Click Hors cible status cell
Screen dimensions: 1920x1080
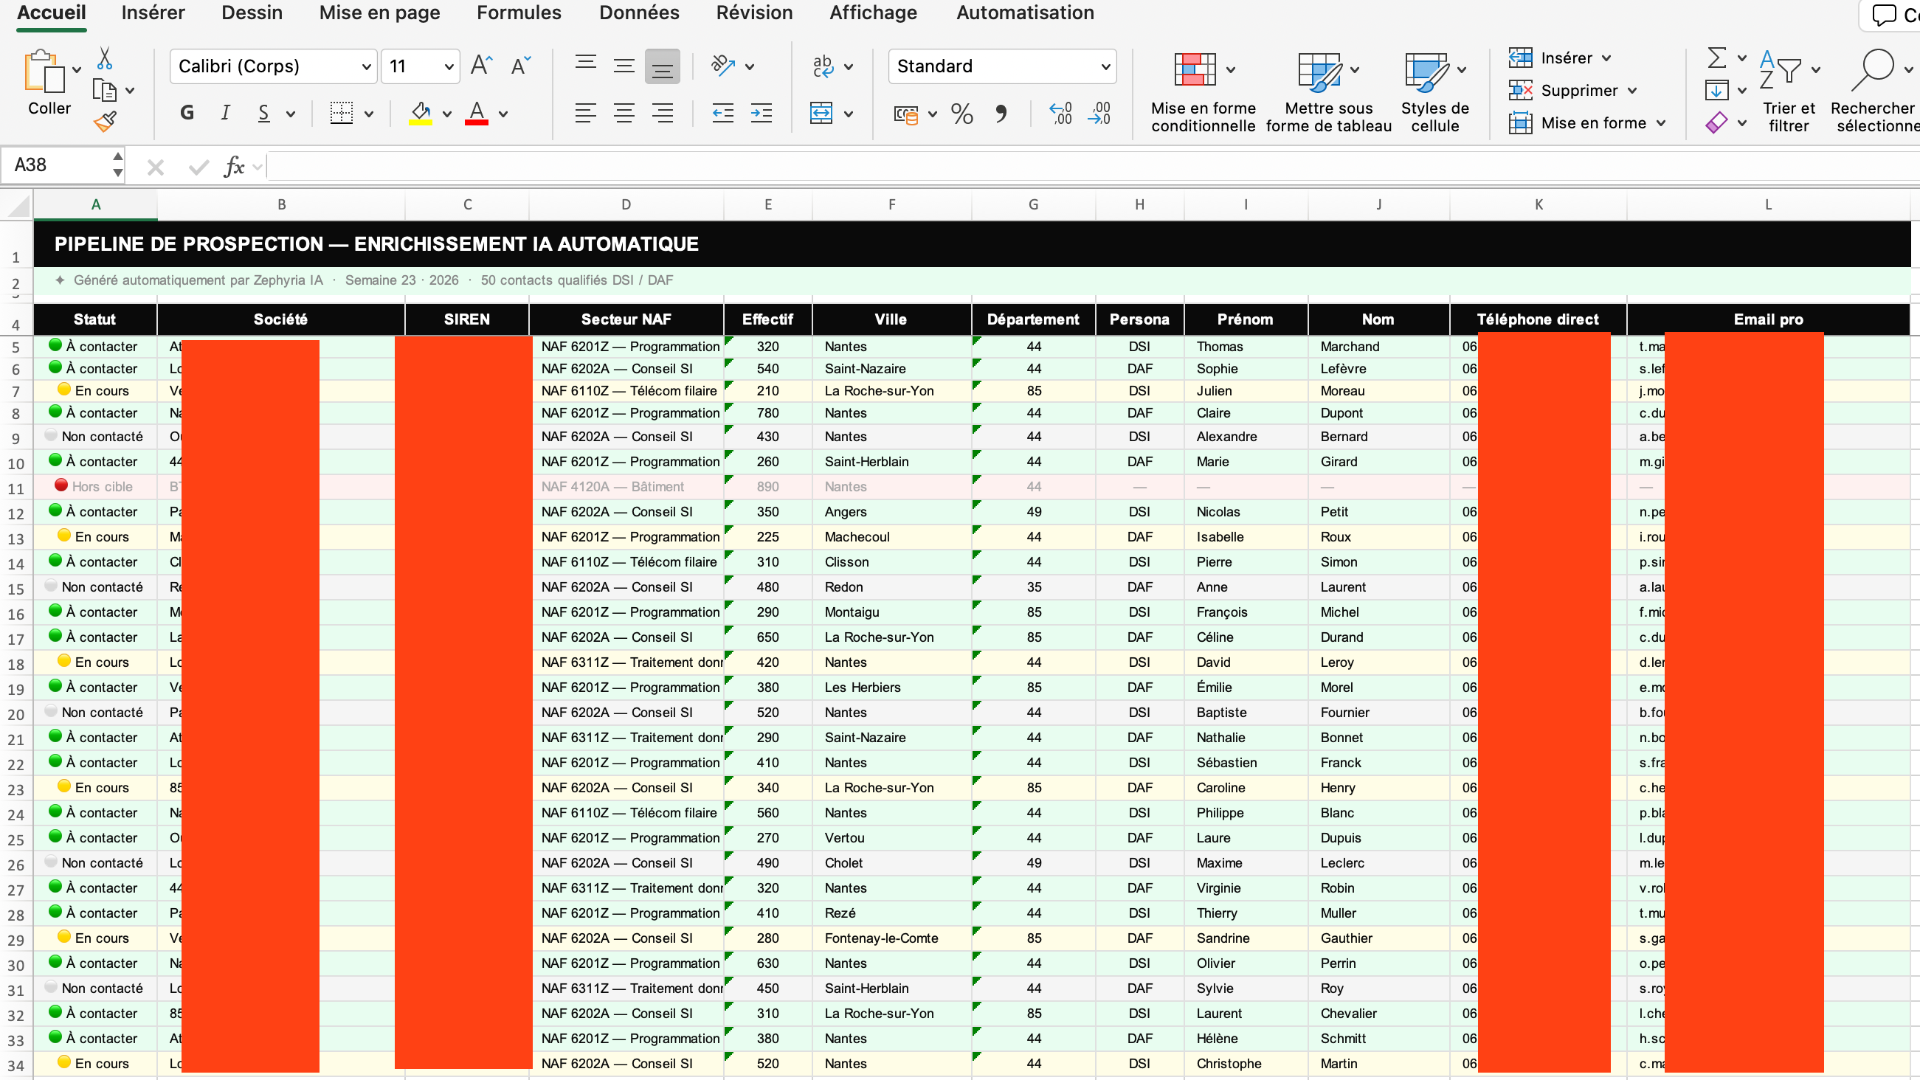pos(95,487)
